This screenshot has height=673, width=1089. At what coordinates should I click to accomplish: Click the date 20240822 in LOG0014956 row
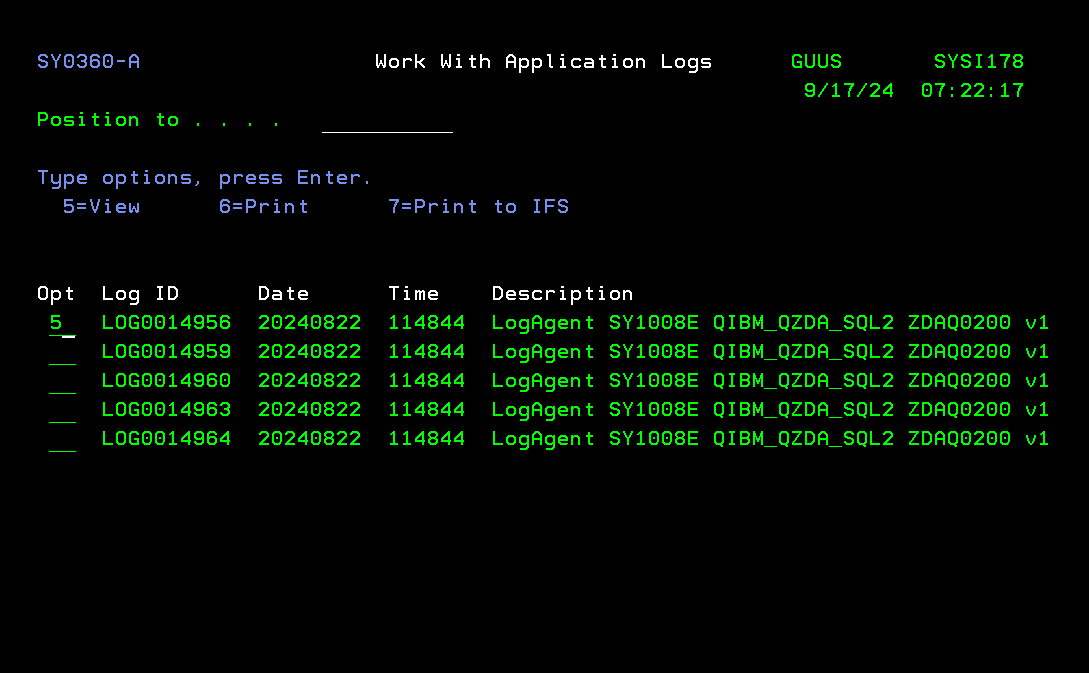[x=309, y=323]
